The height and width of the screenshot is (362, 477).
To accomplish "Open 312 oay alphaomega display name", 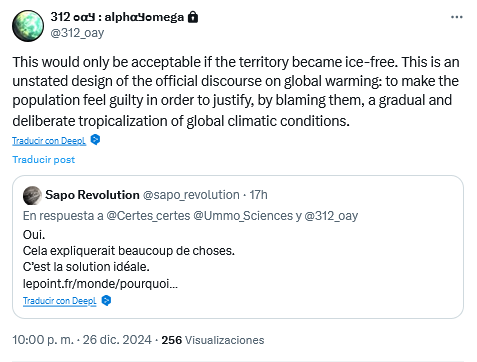I will pos(117,17).
